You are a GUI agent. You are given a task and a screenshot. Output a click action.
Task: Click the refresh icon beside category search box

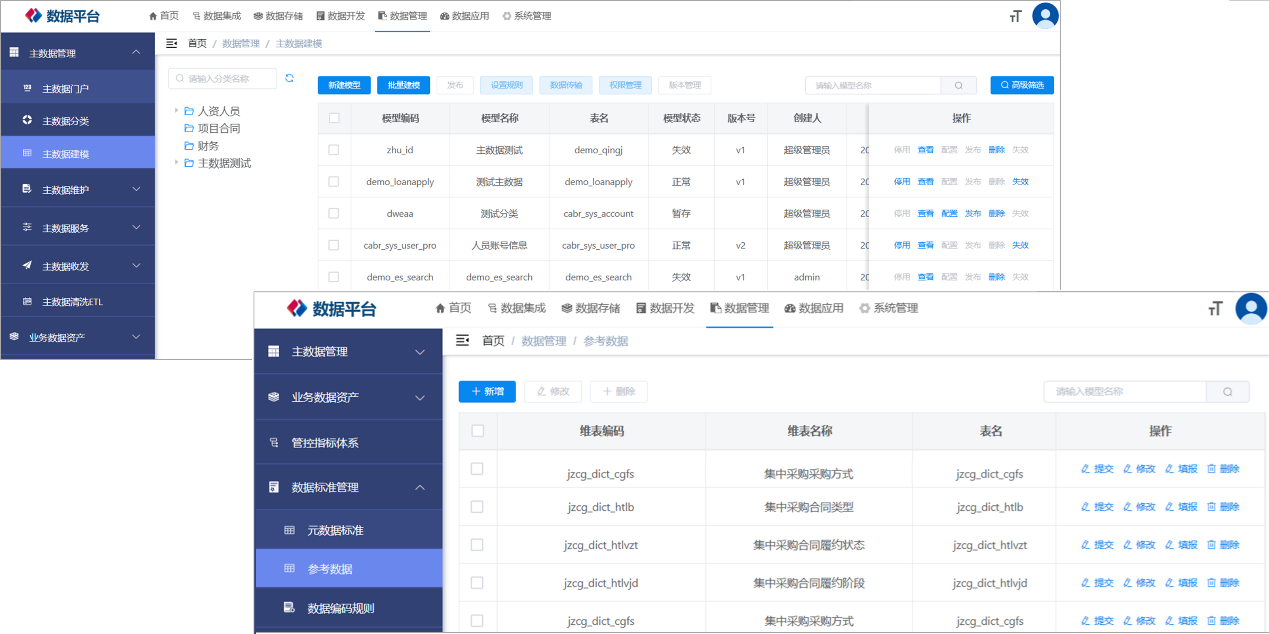(x=290, y=78)
